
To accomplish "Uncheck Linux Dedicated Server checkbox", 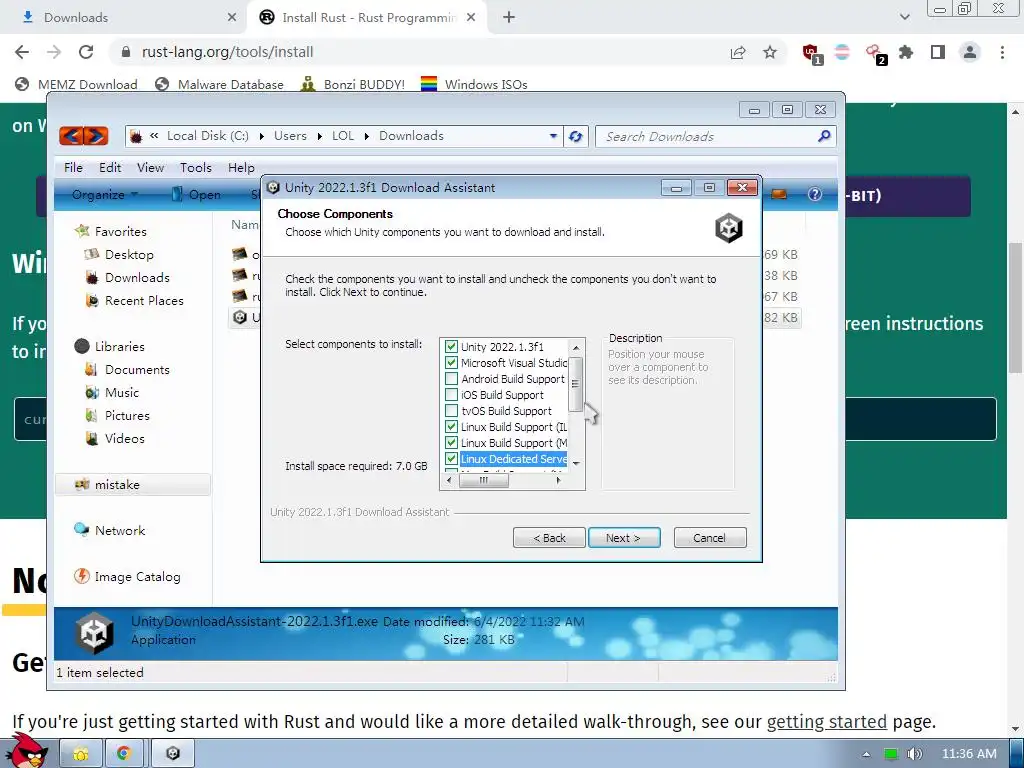I will tap(451, 458).
